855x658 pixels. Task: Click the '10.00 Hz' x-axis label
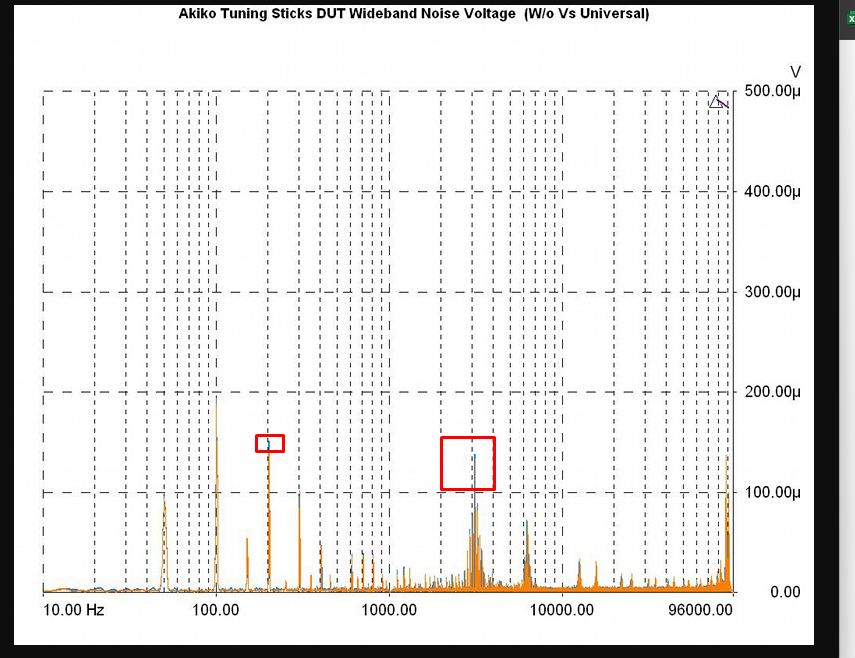click(74, 609)
